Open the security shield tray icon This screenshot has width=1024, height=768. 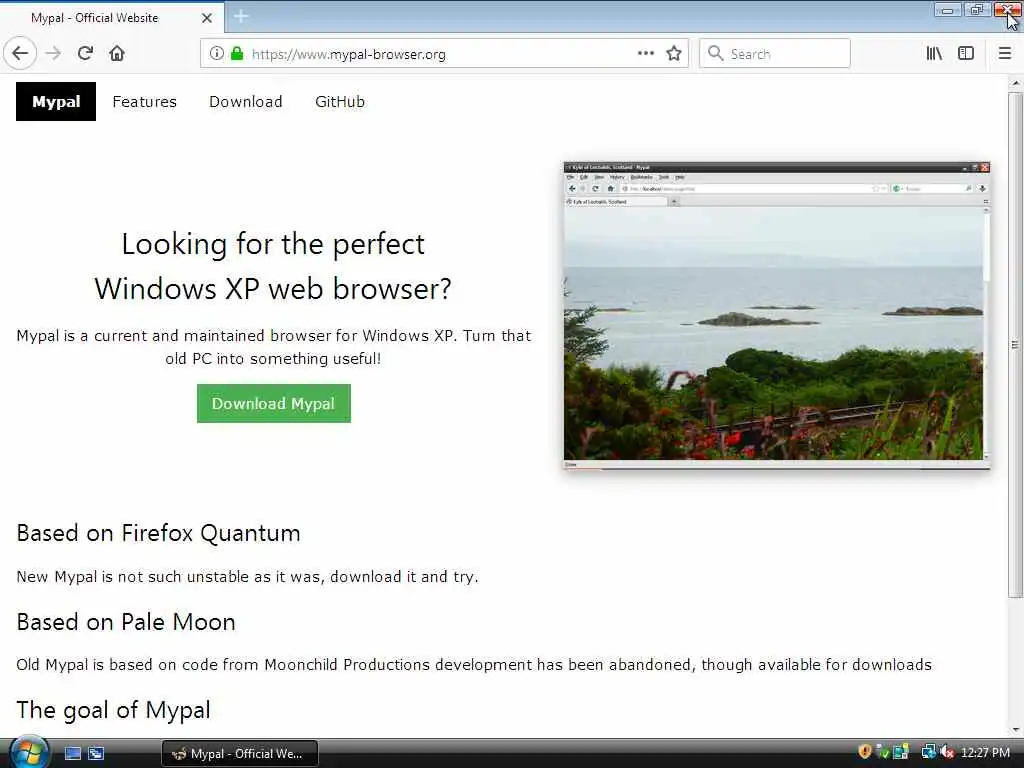click(x=865, y=752)
